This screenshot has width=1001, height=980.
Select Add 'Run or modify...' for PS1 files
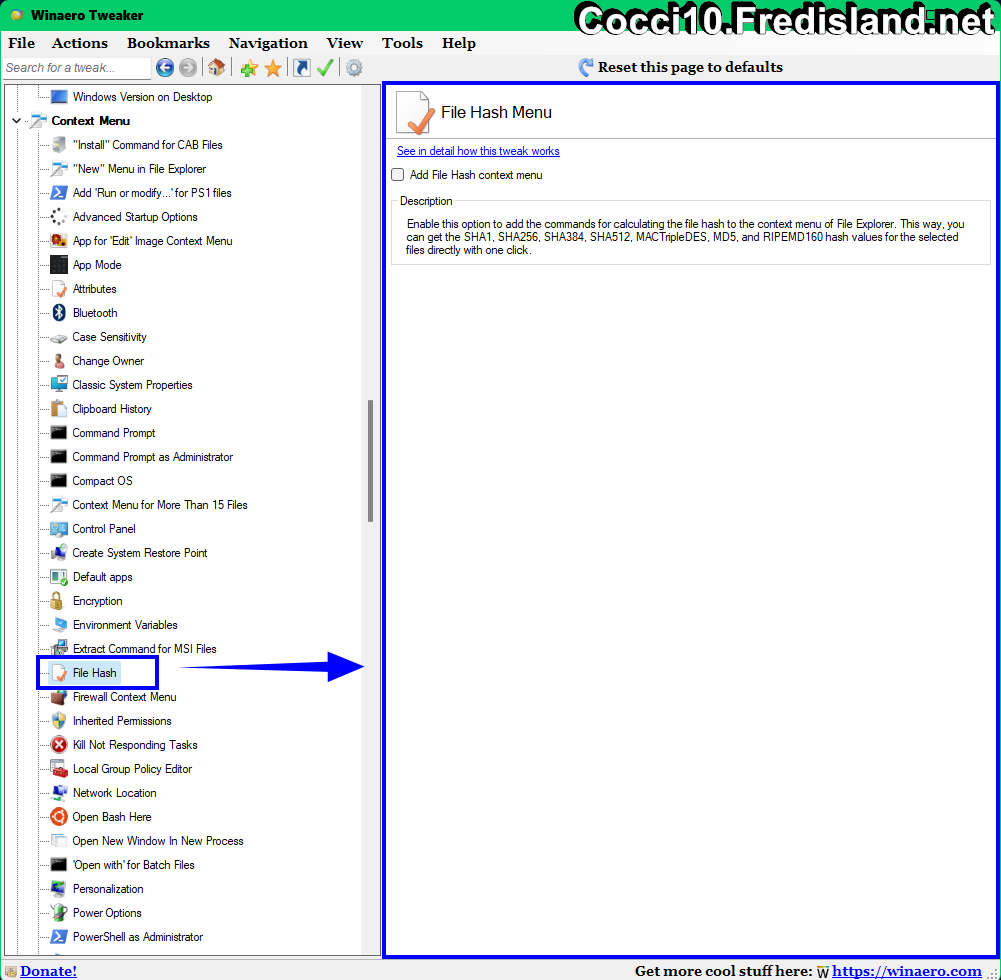[152, 193]
